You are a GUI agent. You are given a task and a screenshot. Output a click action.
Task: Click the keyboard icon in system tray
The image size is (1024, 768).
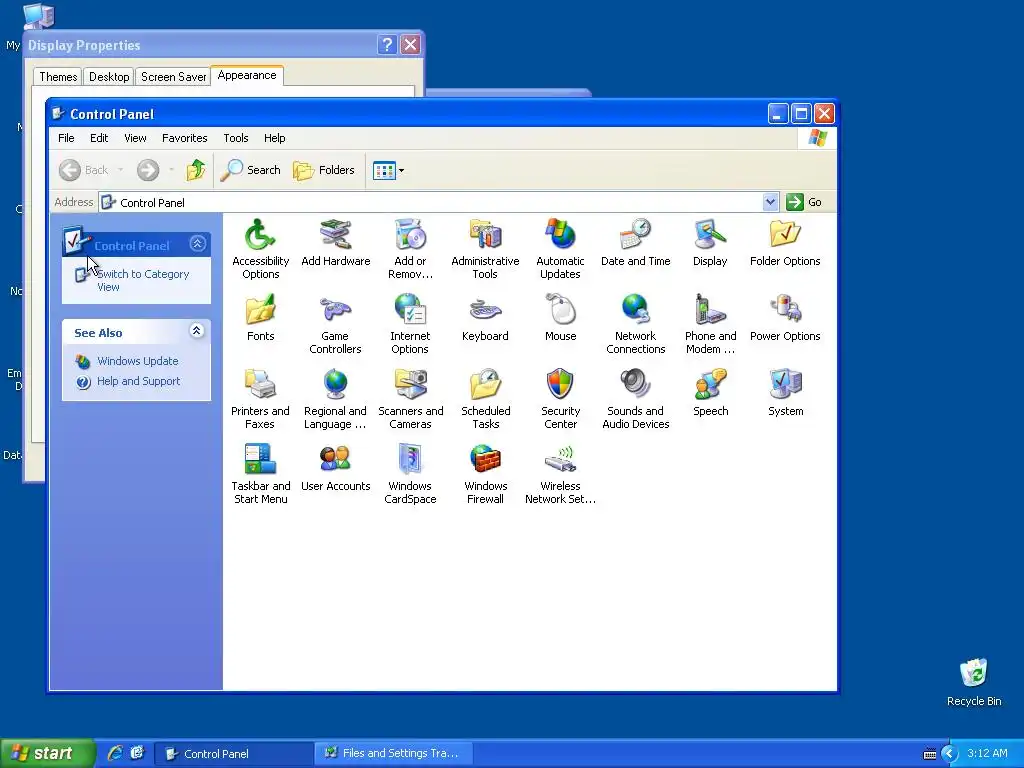click(930, 754)
